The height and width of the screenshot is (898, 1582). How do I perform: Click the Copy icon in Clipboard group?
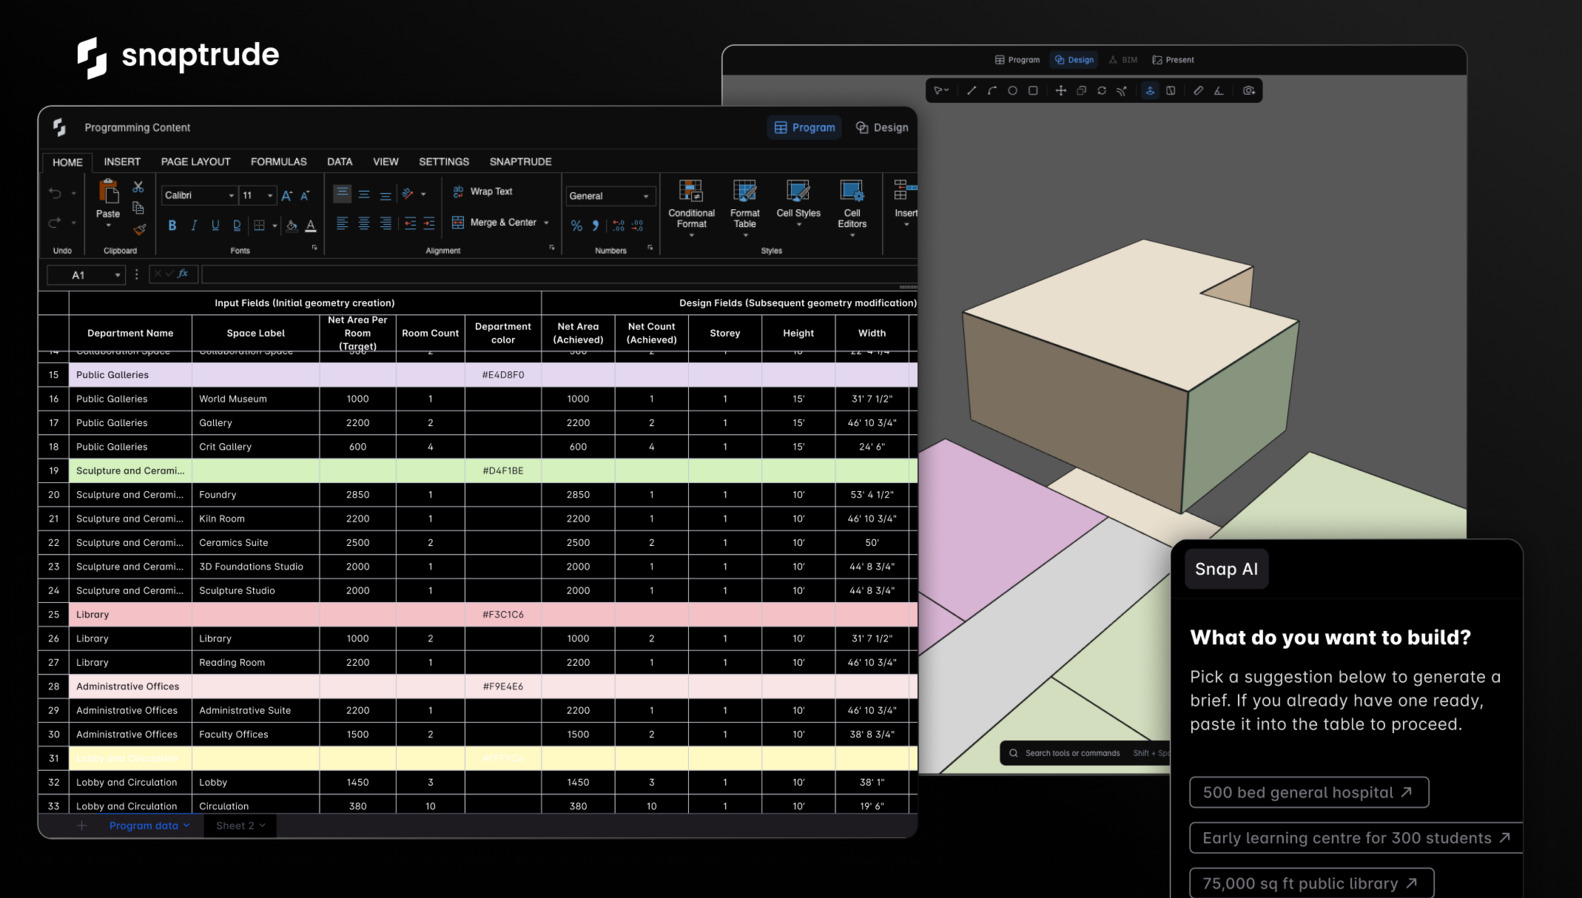[138, 208]
